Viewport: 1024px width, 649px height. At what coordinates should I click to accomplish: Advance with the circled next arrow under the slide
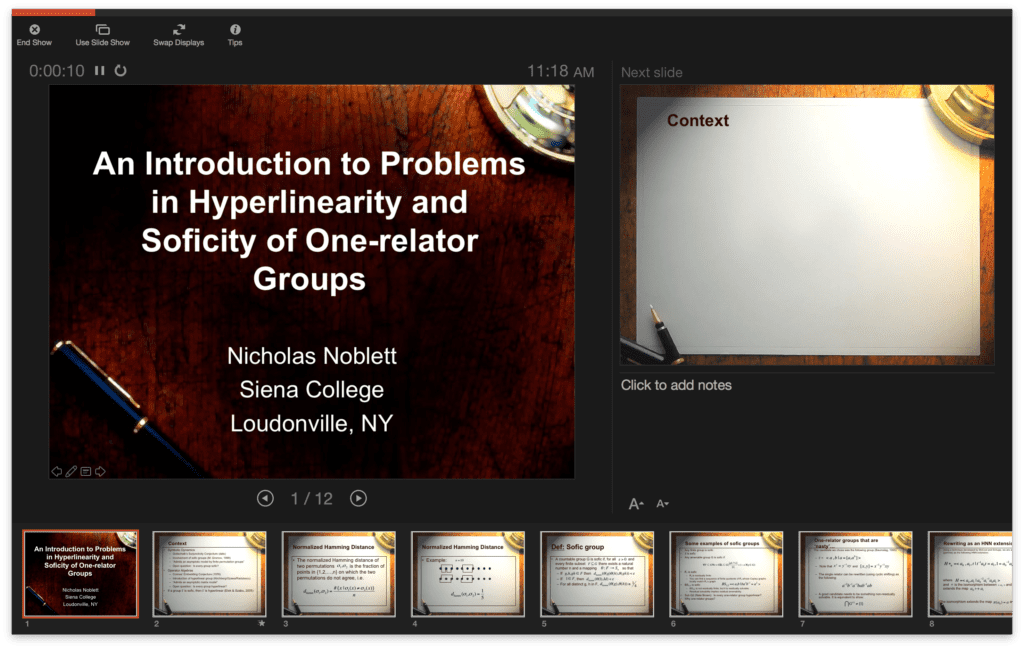358,498
